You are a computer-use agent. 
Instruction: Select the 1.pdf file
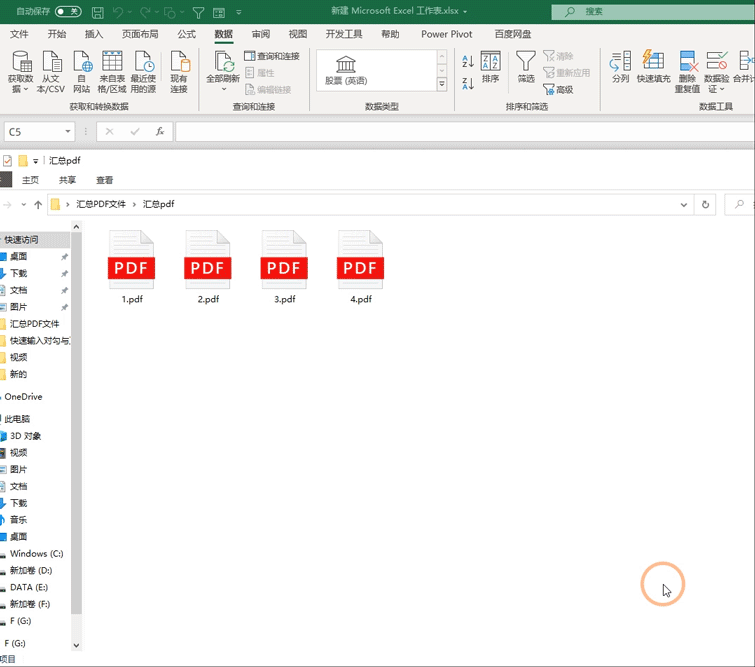coord(131,267)
